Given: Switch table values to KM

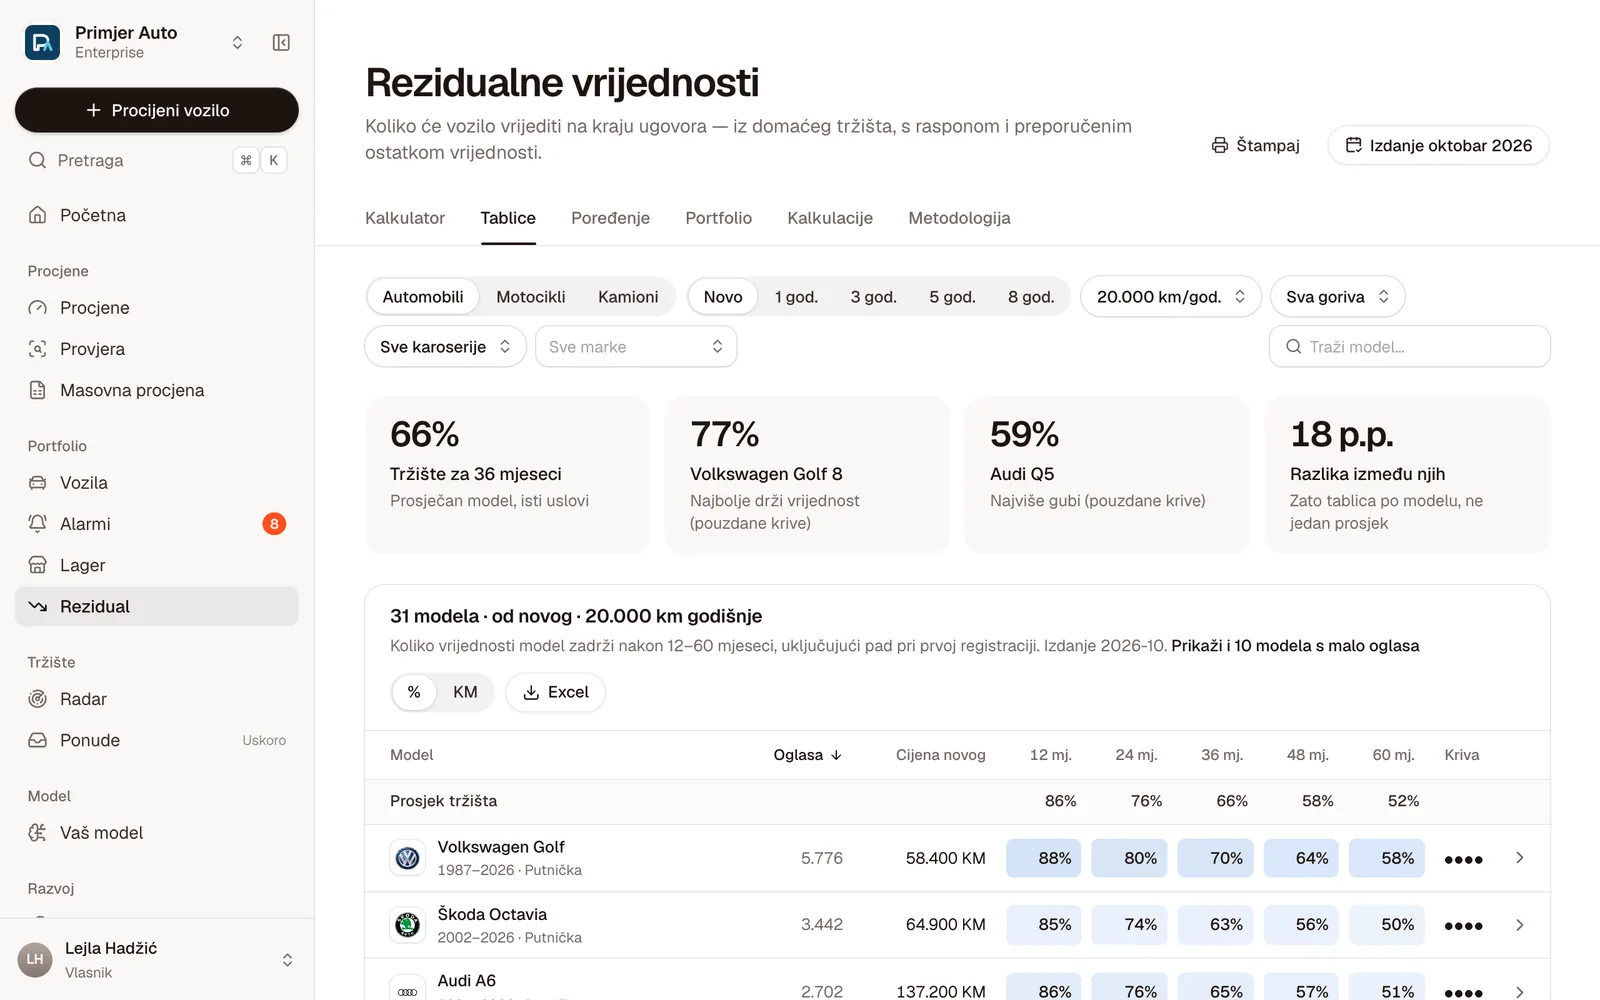Looking at the screenshot, I should click(x=465, y=692).
